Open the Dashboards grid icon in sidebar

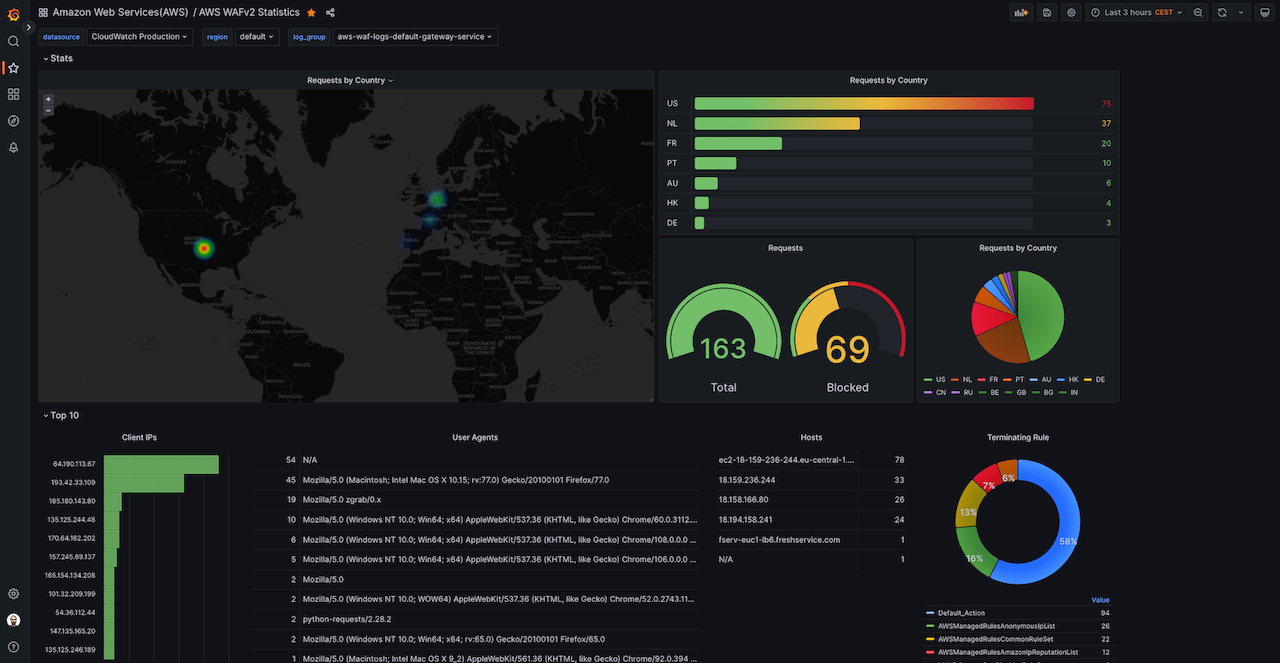click(x=13, y=94)
